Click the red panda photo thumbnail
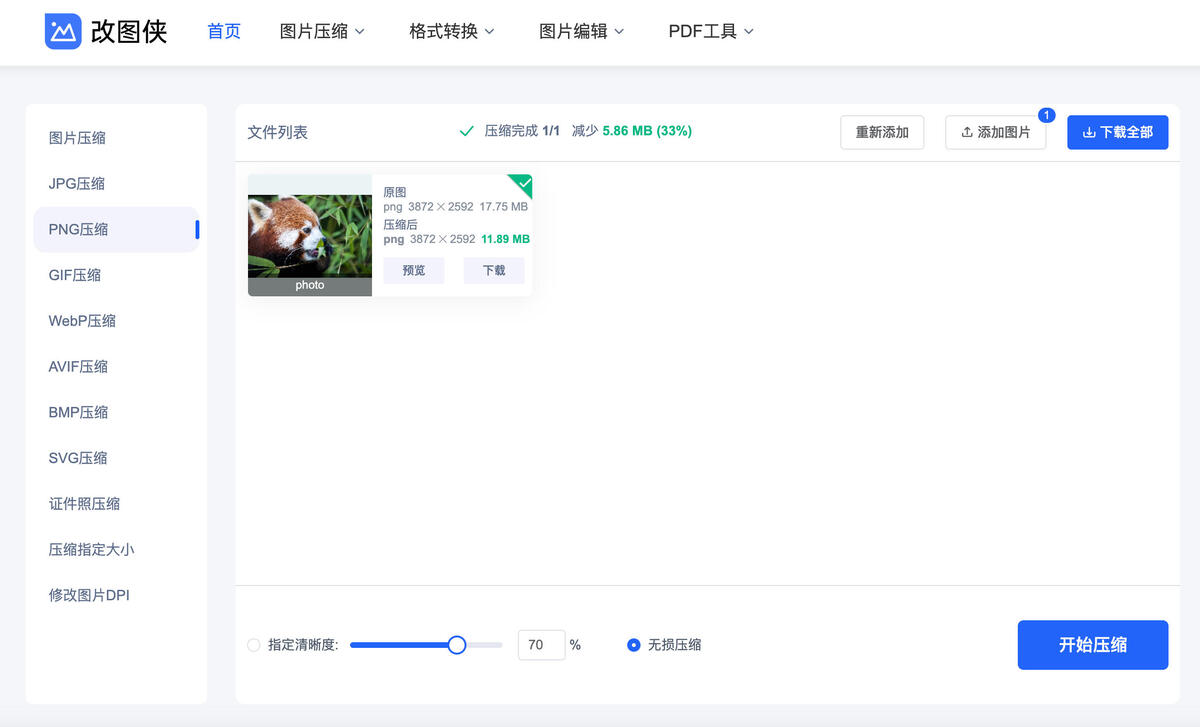The height and width of the screenshot is (727, 1200). coord(310,236)
